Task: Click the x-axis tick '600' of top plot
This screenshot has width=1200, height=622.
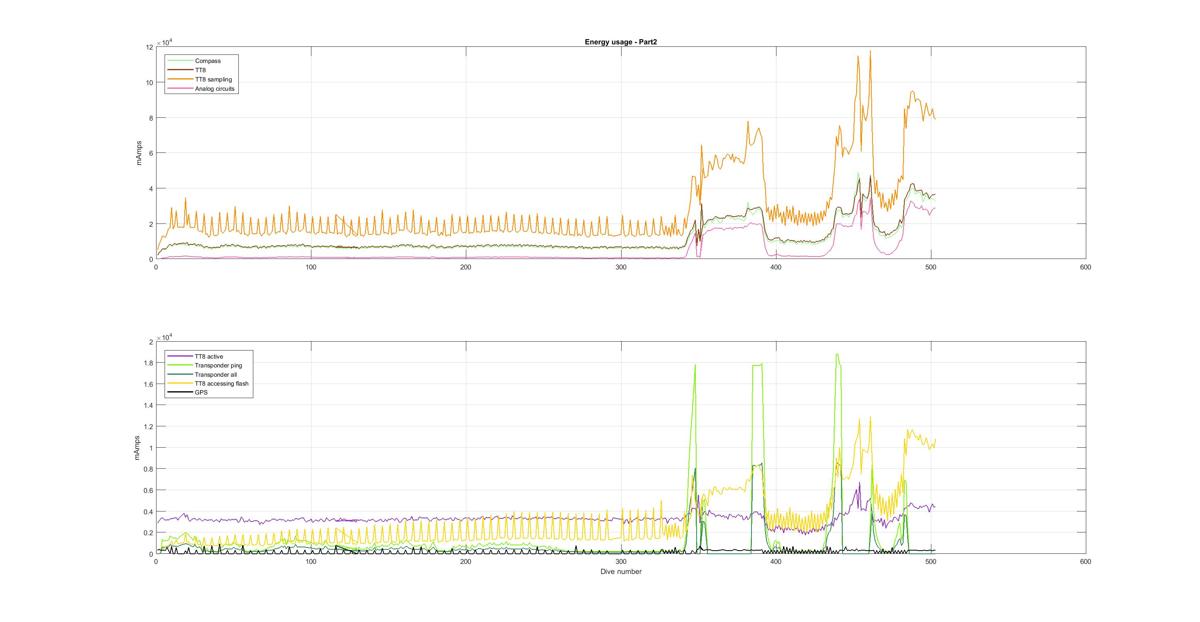Action: [1086, 267]
